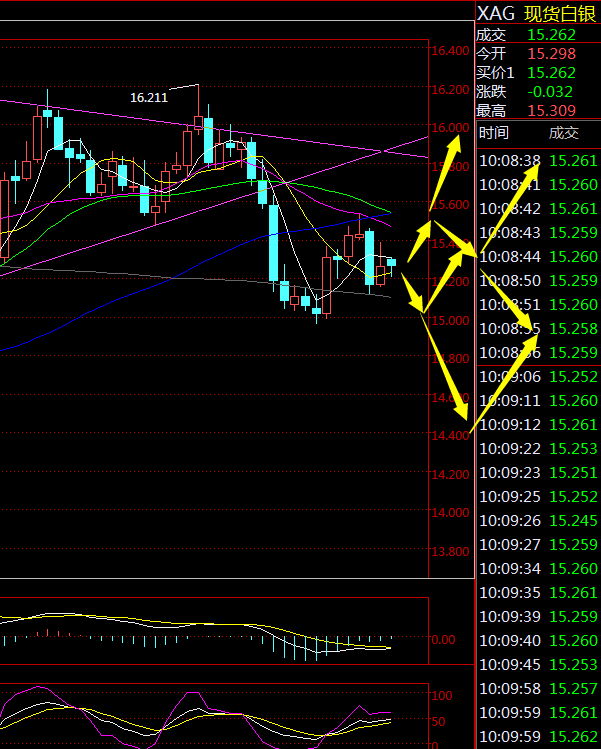Image resolution: width=601 pixels, height=749 pixels.
Task: Click the bottom oscillator panel with magenta line
Action: click(214, 716)
